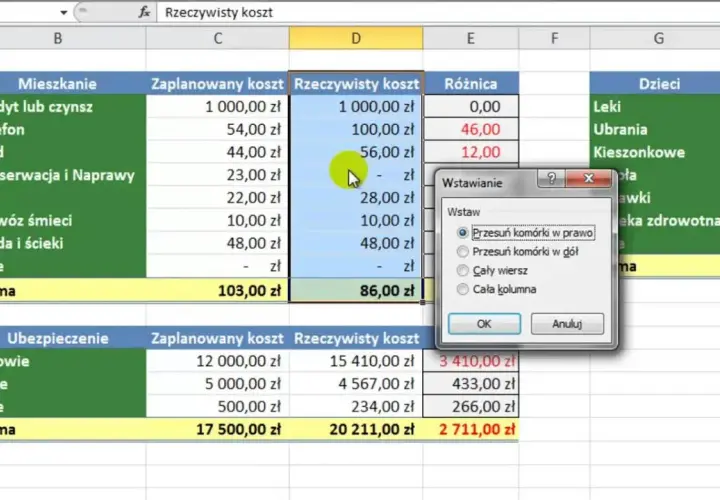Select the red 2 711,00 zł cell

pos(471,429)
